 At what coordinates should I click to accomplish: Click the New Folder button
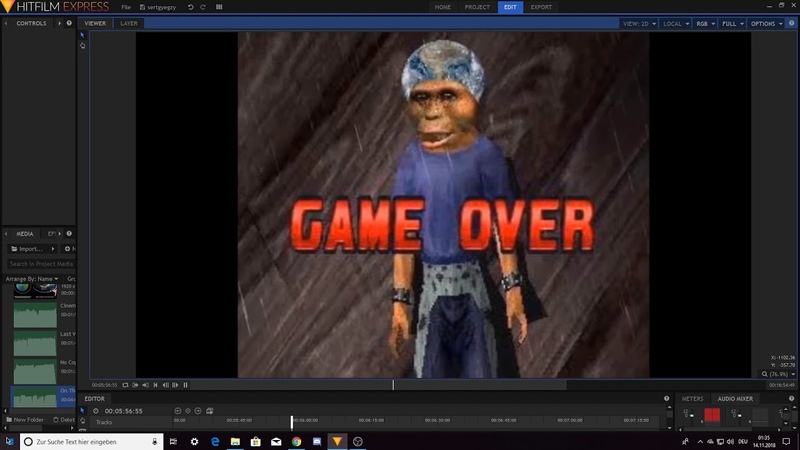tap(25, 419)
